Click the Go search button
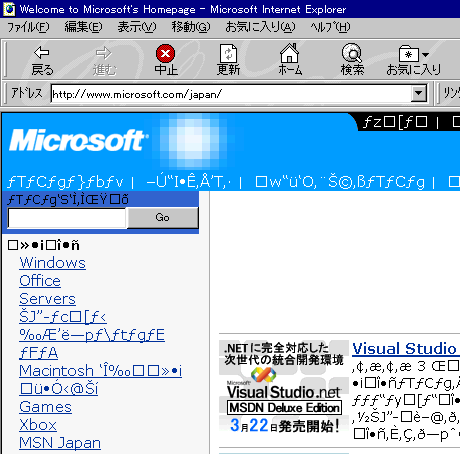 pyautogui.click(x=163, y=217)
